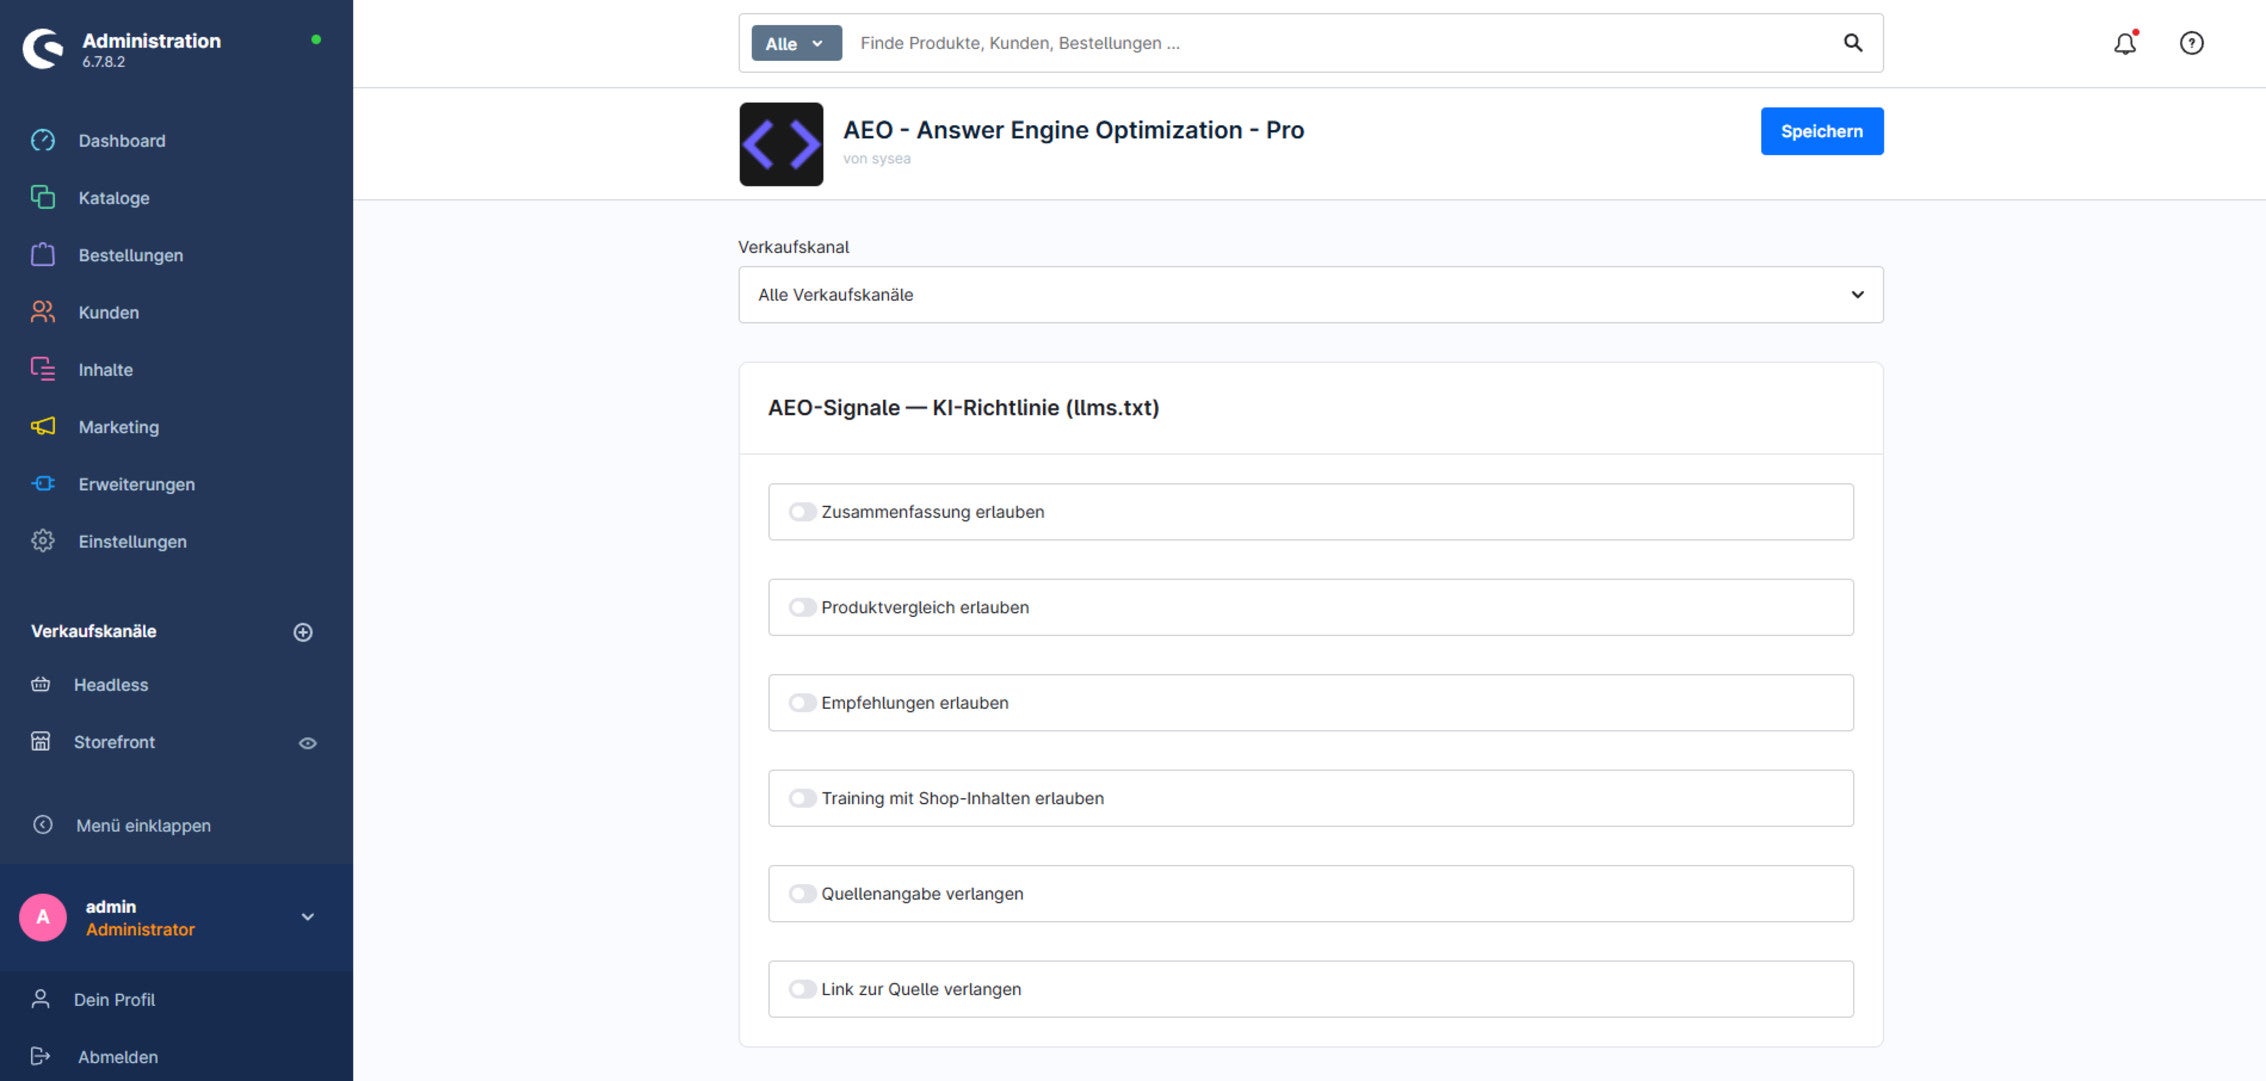2266x1081 pixels.
Task: Click the admin avatar circle
Action: pyautogui.click(x=43, y=917)
